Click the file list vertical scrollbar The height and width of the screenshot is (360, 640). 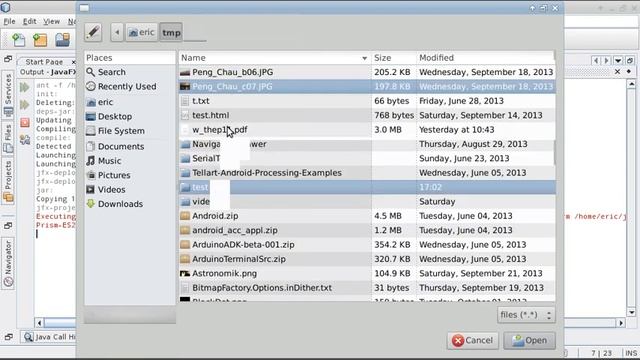pos(554,153)
